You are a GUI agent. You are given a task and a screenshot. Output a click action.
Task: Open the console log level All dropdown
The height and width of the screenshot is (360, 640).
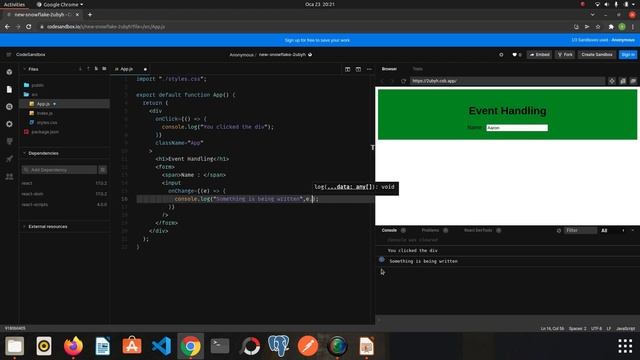604,231
